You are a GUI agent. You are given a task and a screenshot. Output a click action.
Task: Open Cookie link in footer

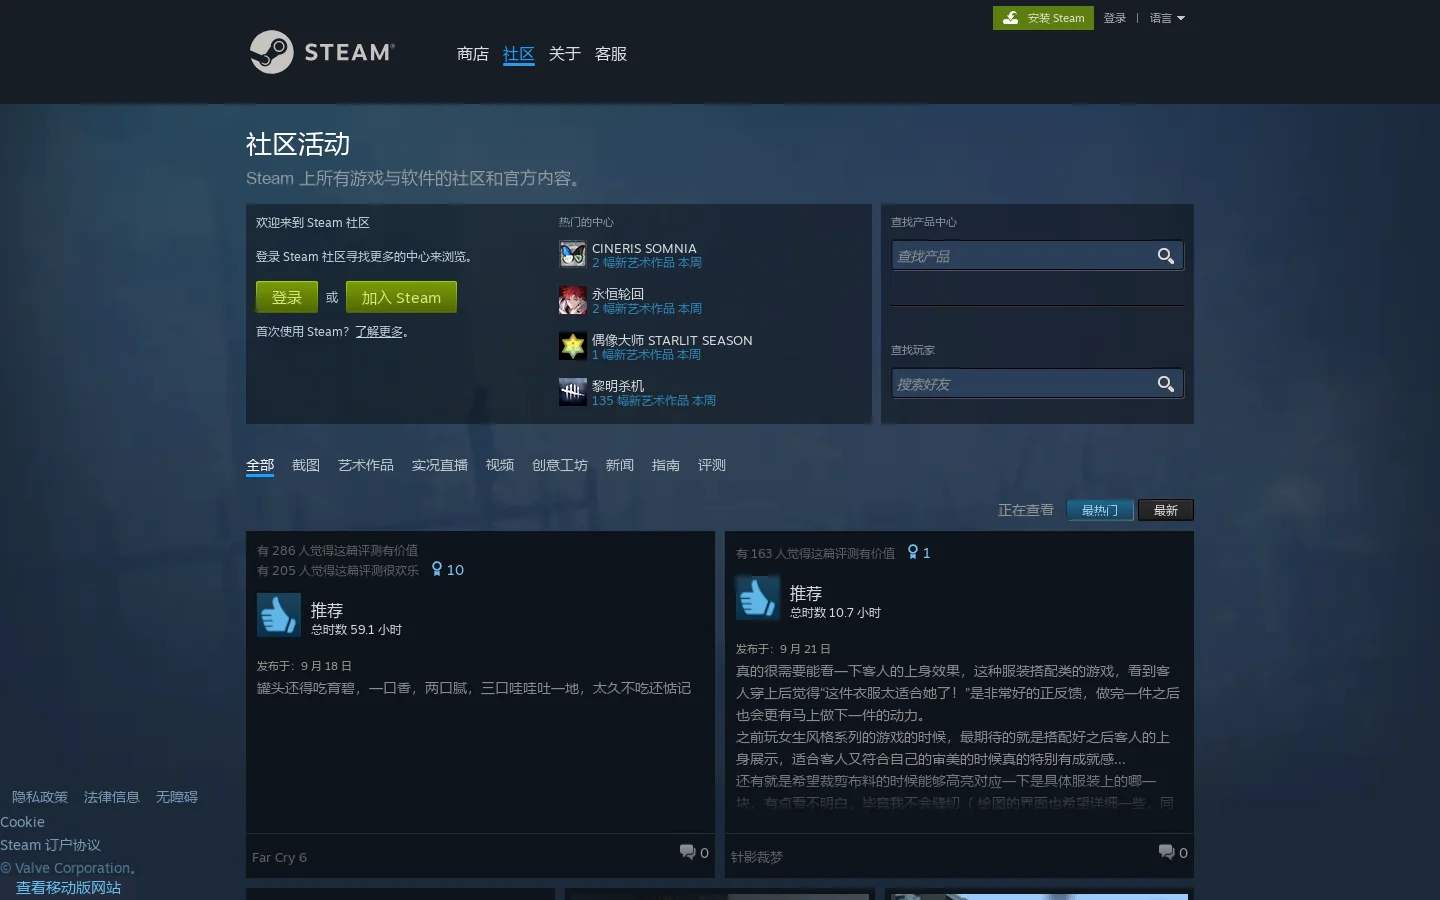[x=22, y=822]
